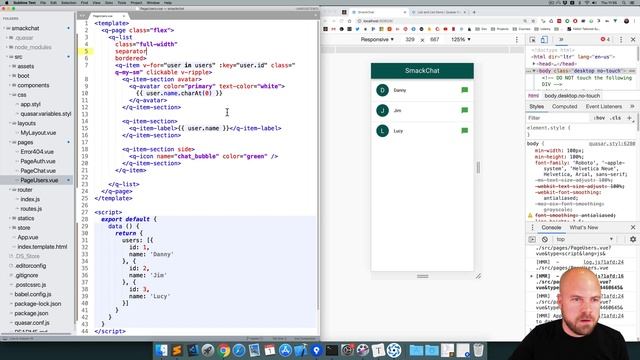Image resolution: width=640 pixels, height=360 pixels.
Task: Open PageAuth.vue in sidebar
Action: (38, 161)
